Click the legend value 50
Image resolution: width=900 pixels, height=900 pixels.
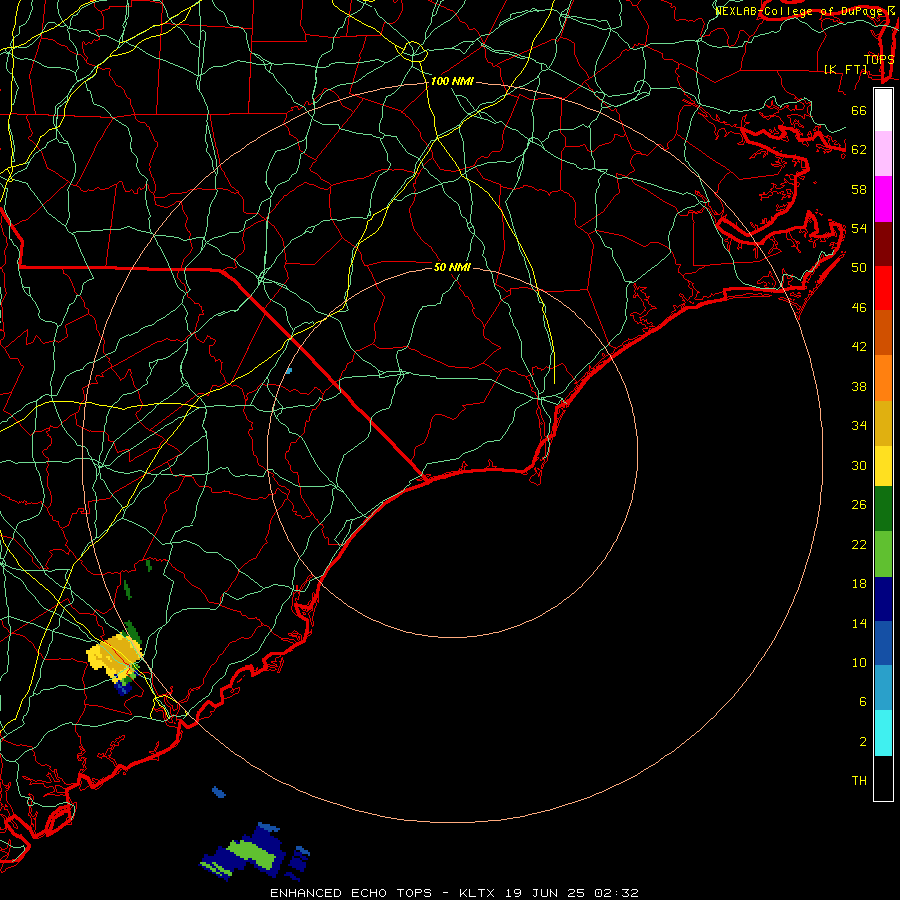pyautogui.click(x=859, y=268)
